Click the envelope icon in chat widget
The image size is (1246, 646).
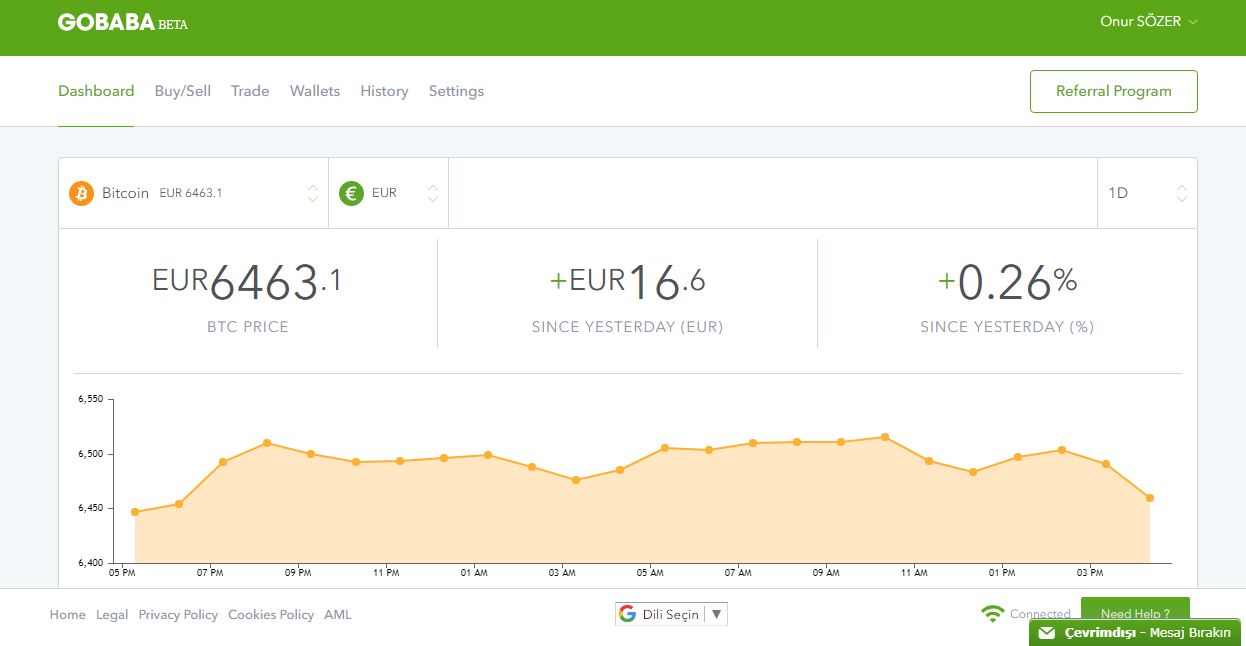tap(1047, 633)
